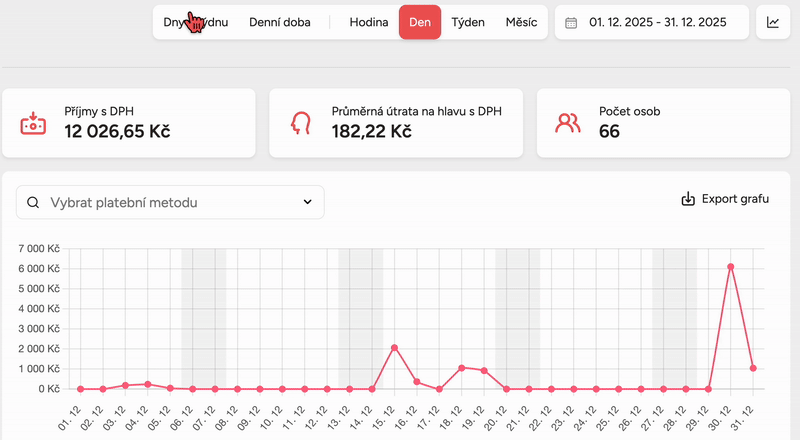This screenshot has height=440, width=800.
Task: Click the Export grafu button
Action: click(x=725, y=198)
